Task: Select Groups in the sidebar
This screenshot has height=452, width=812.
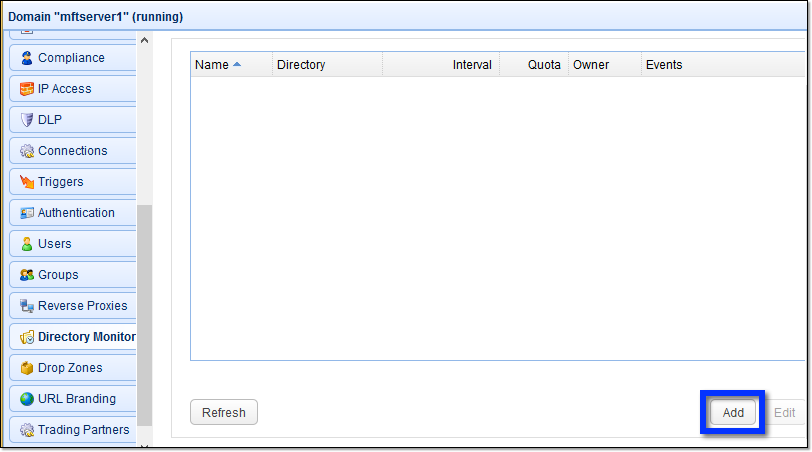Action: coord(73,275)
